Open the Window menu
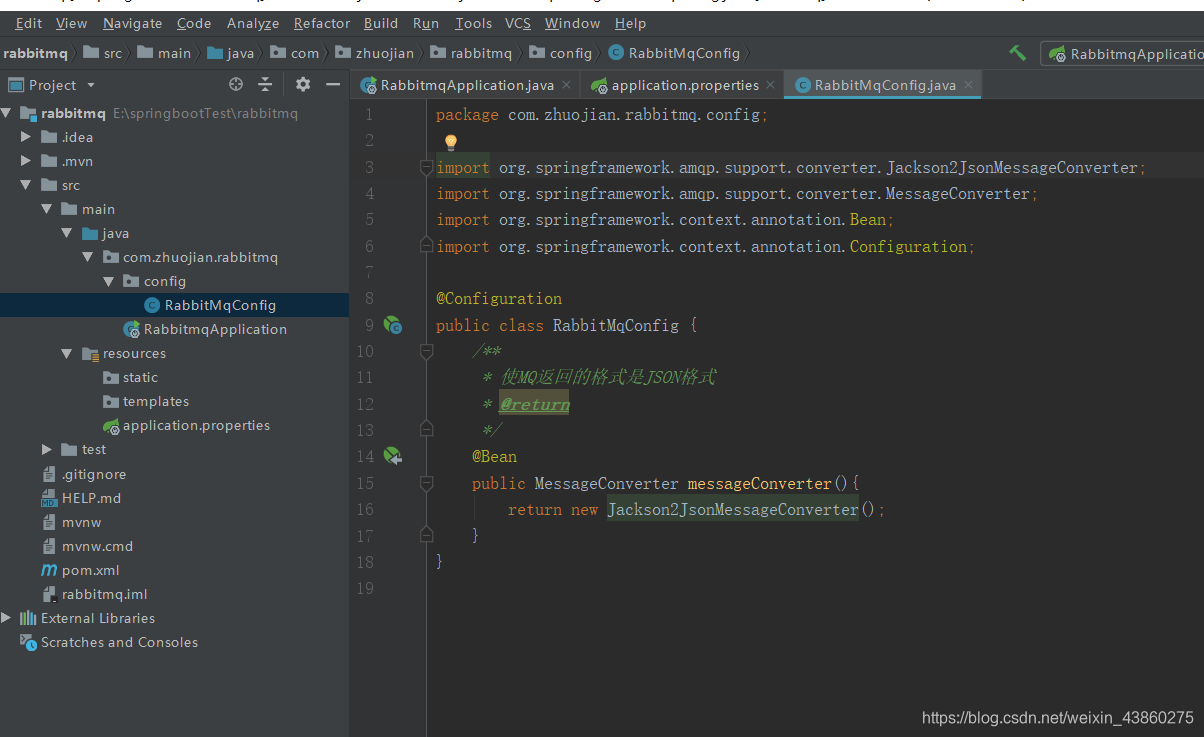This screenshot has height=737, width=1204. 573,23
